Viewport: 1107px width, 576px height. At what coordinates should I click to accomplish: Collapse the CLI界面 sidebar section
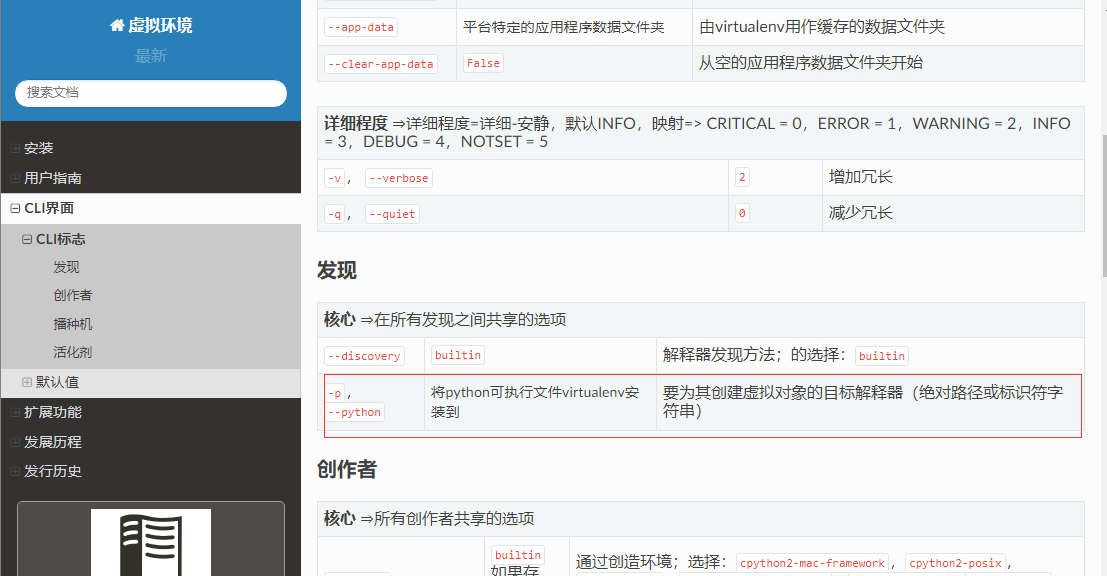pos(15,209)
